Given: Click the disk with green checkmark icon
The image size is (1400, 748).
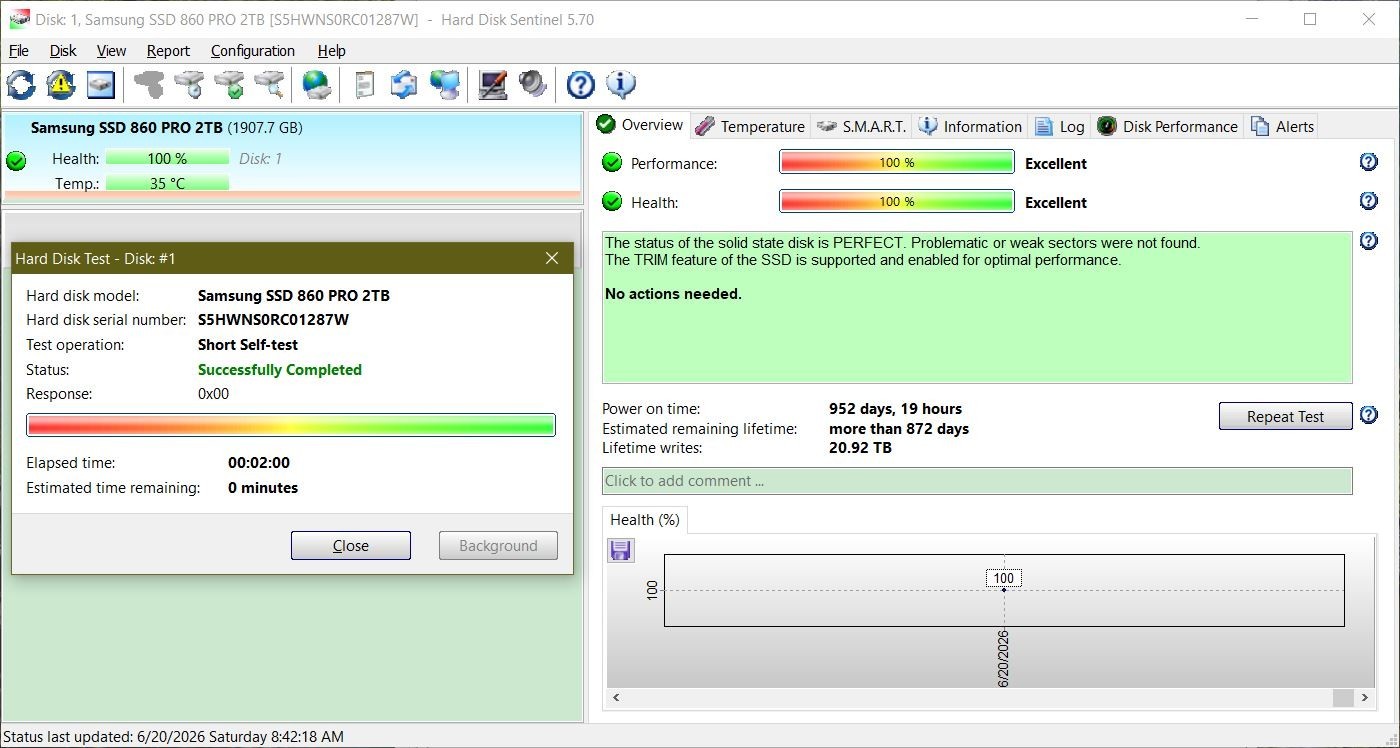Looking at the screenshot, I should [x=229, y=85].
